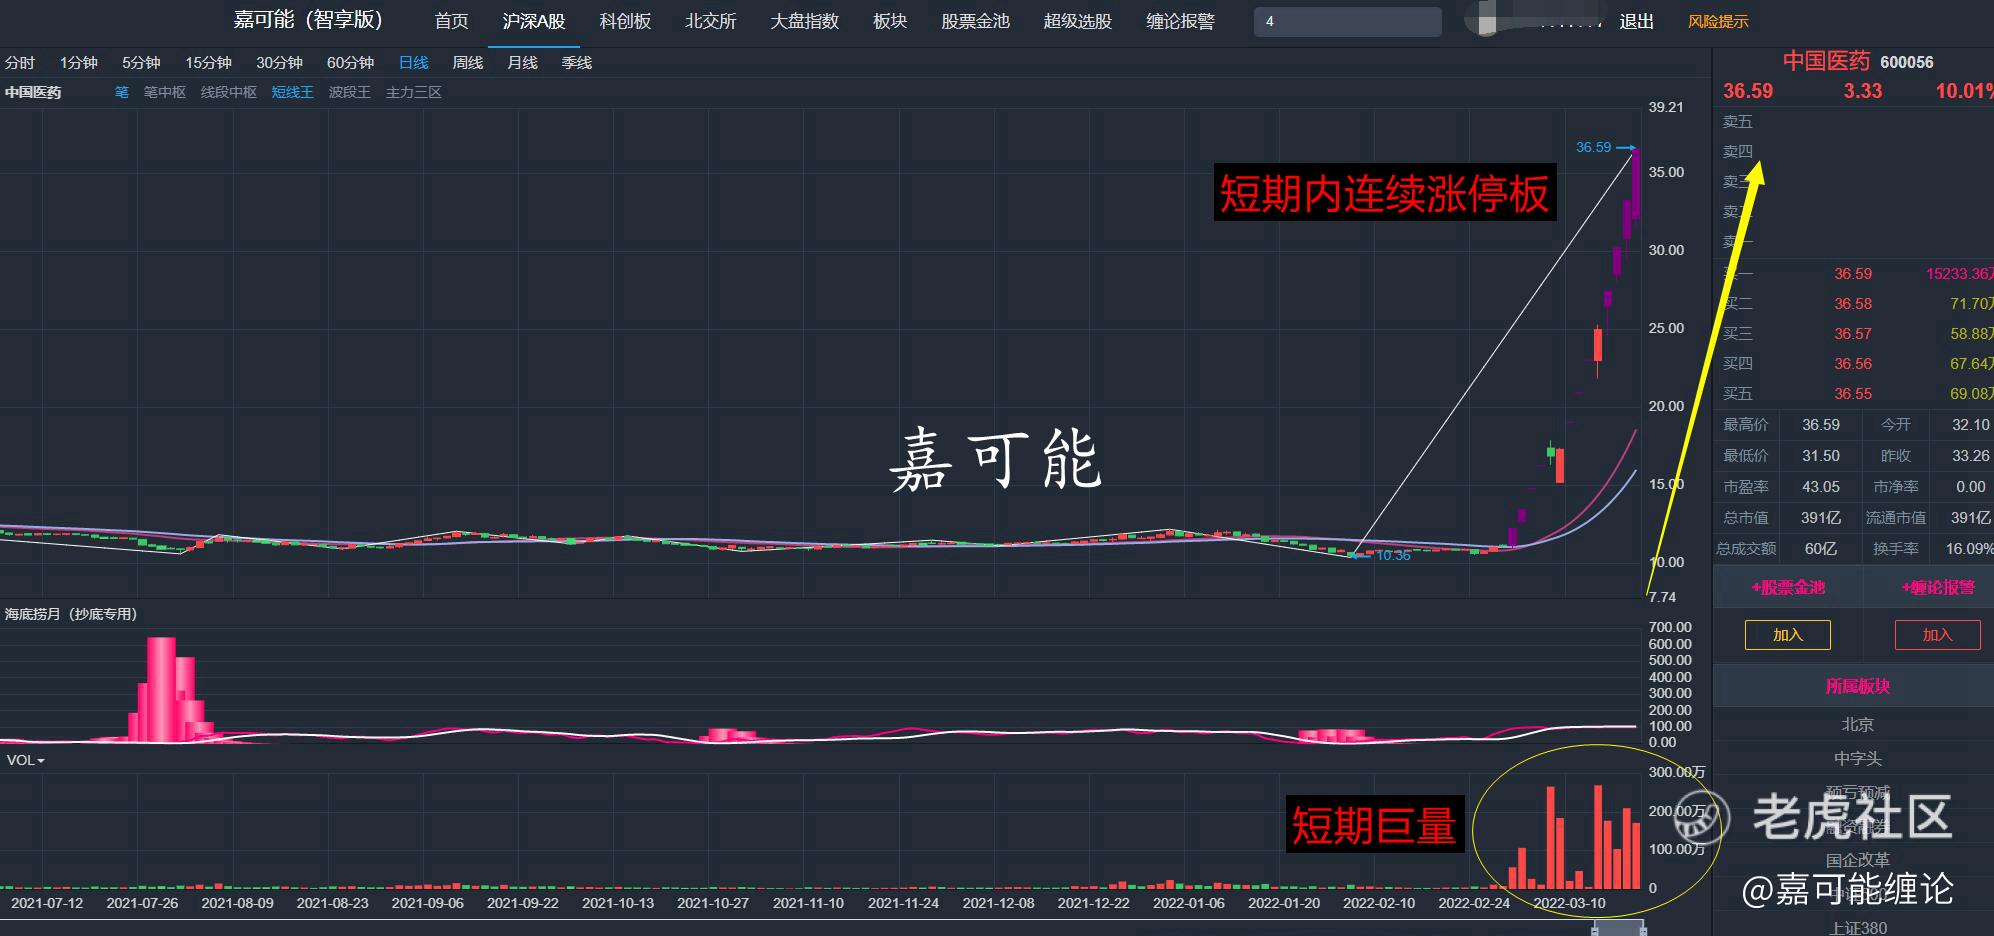
Task: Switch chart to 15分钟 period
Action: pyautogui.click(x=208, y=63)
